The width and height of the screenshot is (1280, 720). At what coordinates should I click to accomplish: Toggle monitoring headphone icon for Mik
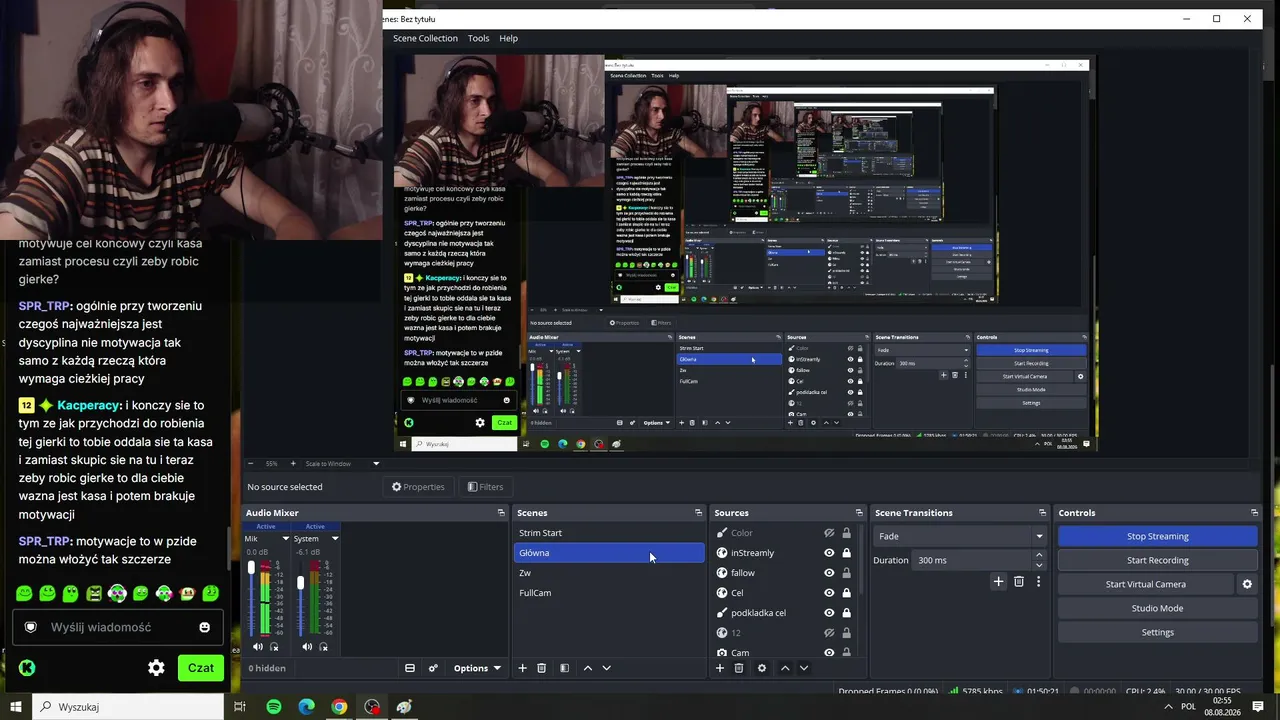274,647
